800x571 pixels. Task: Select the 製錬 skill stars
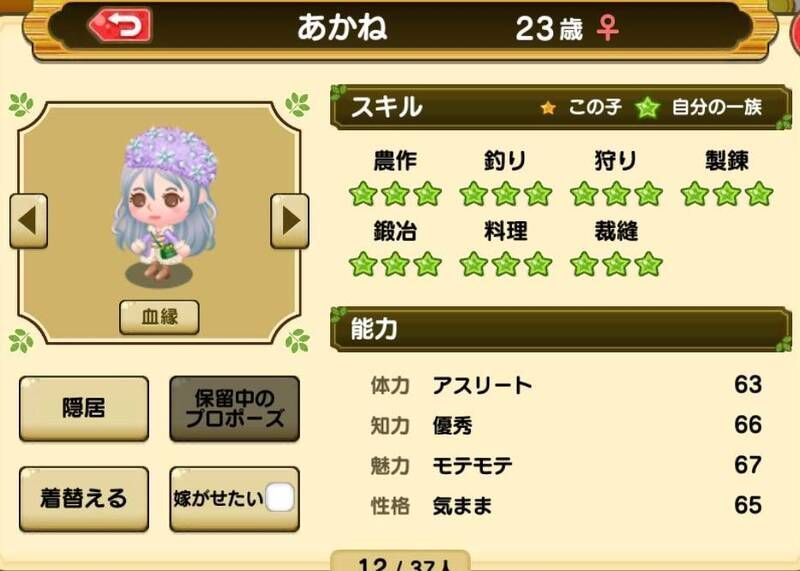click(727, 194)
